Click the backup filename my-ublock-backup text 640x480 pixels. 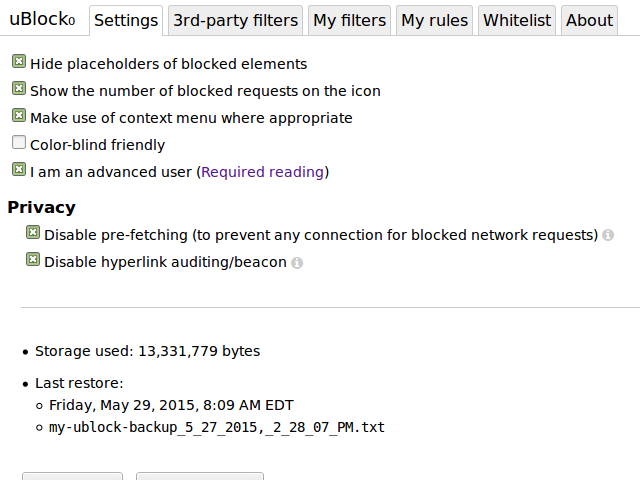tap(217, 427)
